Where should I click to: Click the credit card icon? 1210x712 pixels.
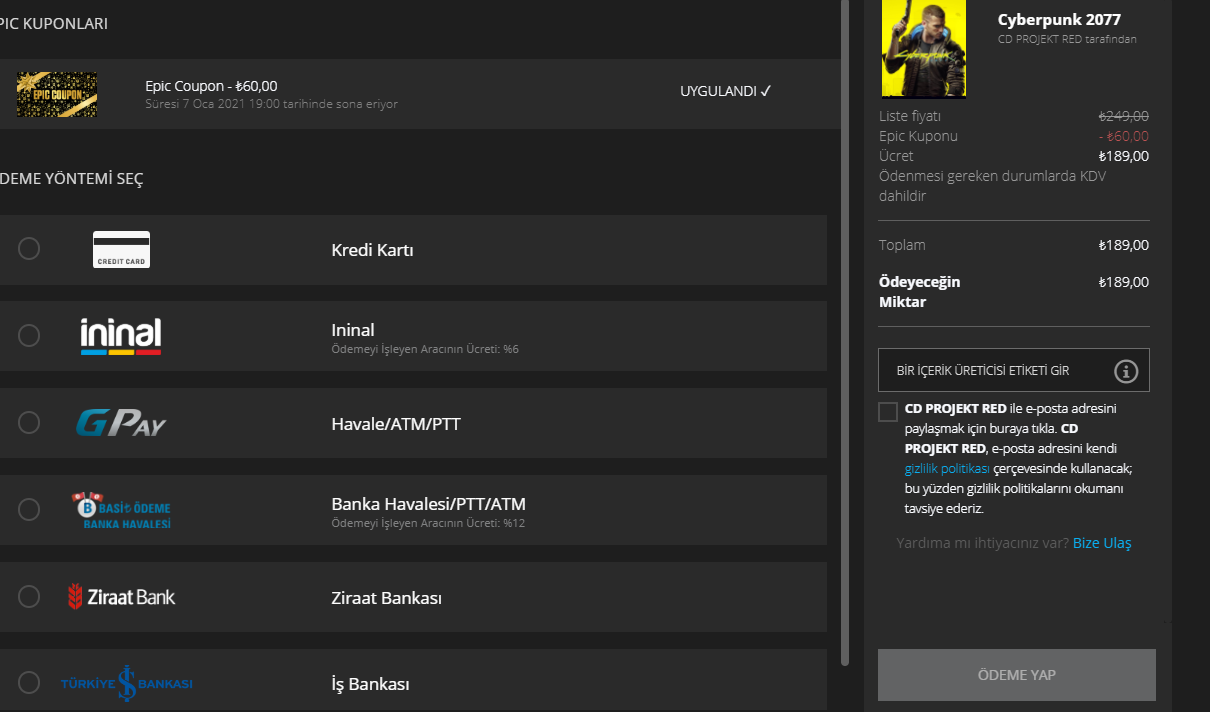121,250
